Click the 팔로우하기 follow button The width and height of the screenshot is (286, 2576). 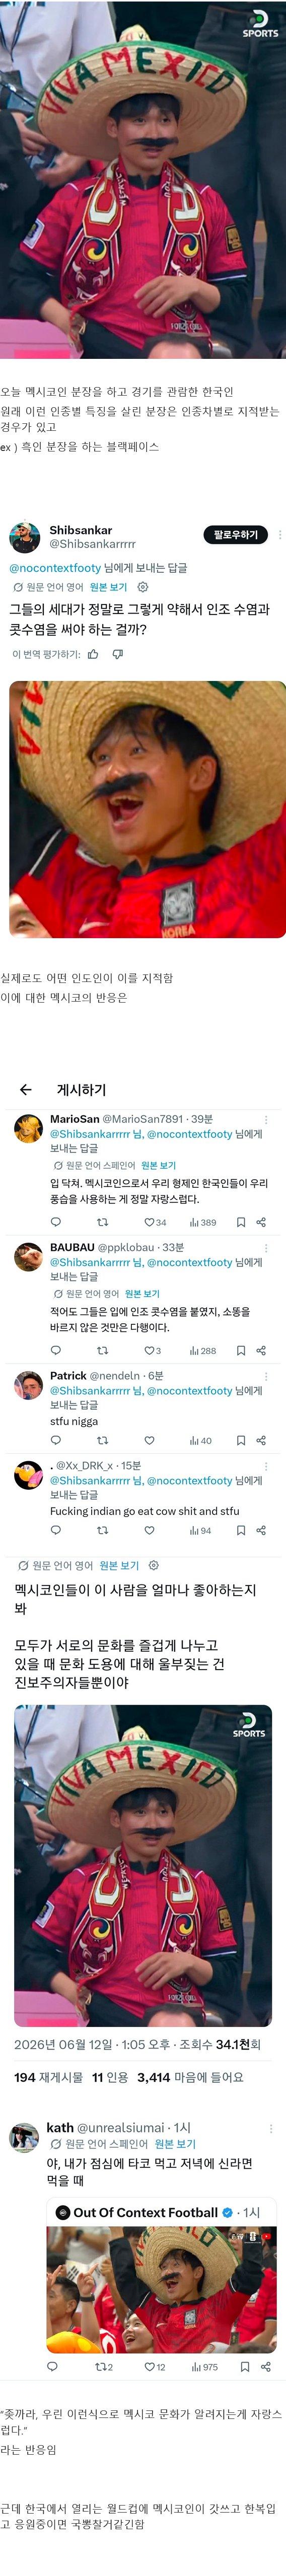coord(235,535)
